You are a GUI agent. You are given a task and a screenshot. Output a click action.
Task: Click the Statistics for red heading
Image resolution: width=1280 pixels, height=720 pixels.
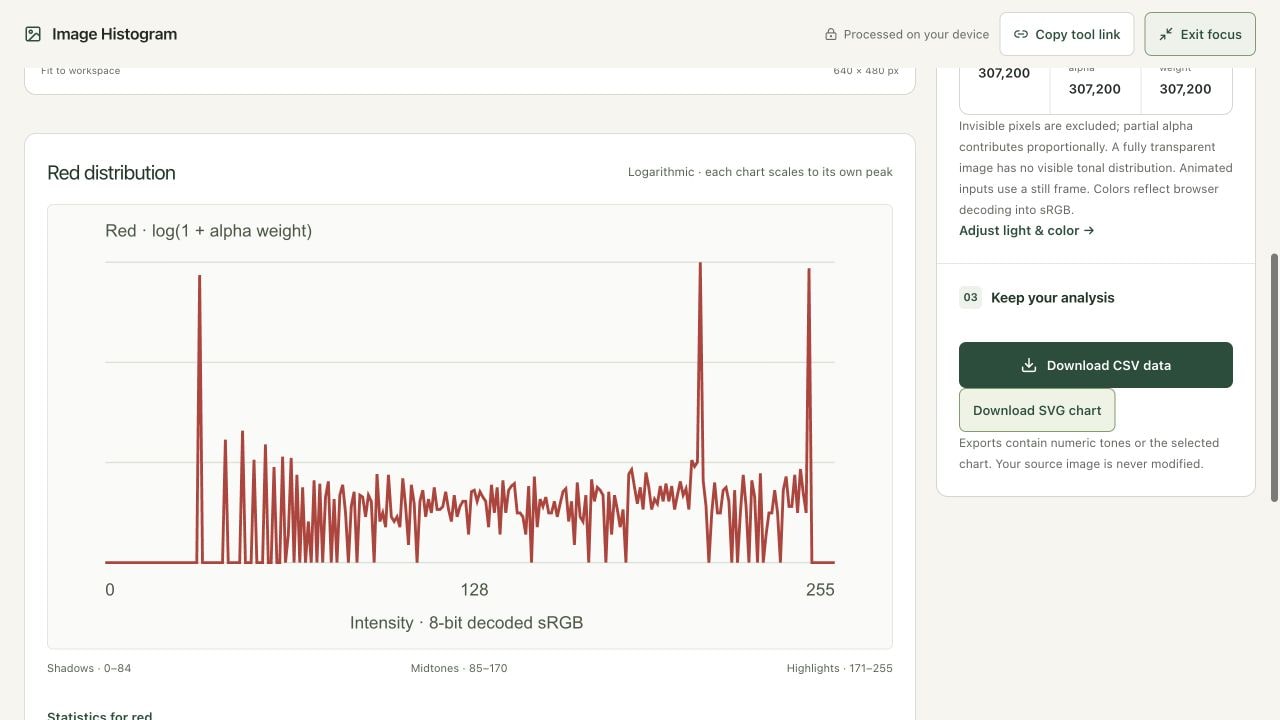100,716
